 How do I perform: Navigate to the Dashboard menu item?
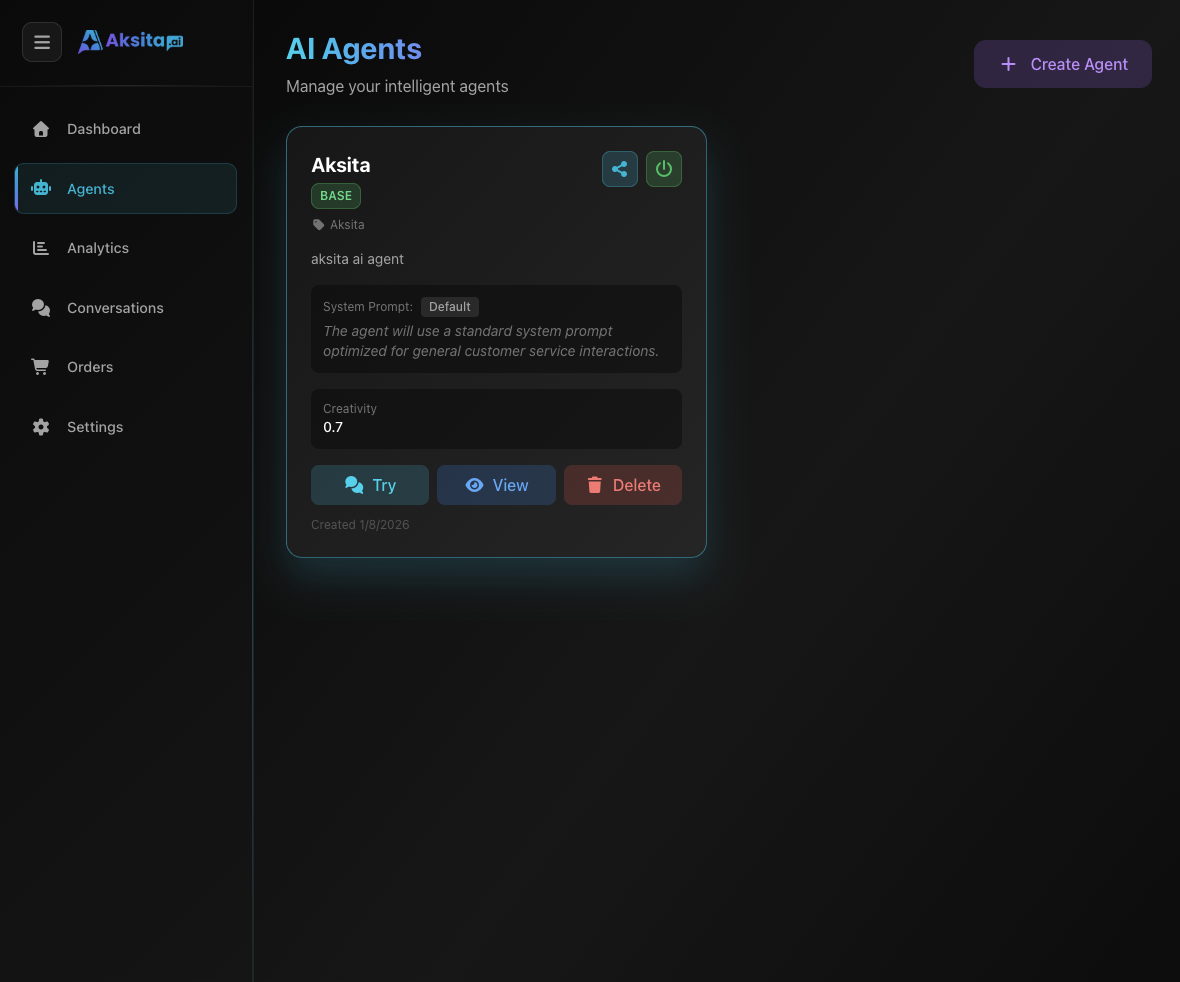103,128
